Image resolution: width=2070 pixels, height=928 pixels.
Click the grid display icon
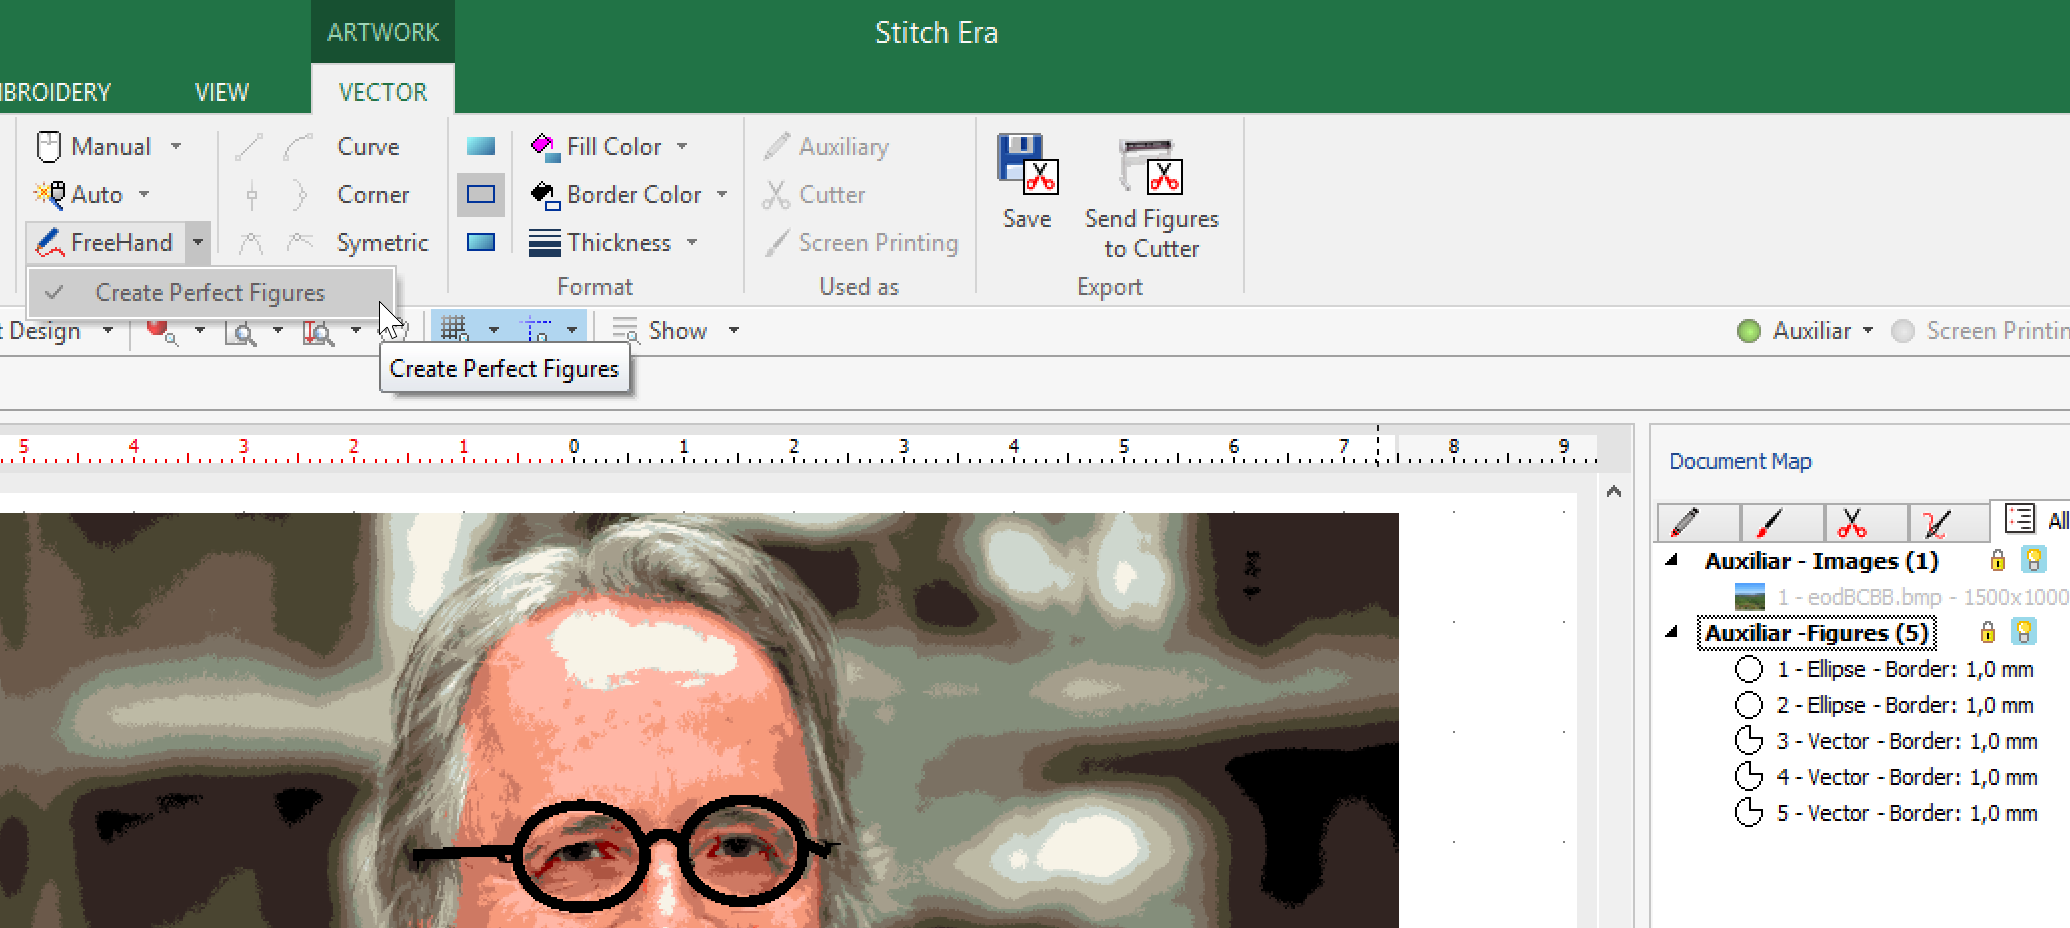455,329
